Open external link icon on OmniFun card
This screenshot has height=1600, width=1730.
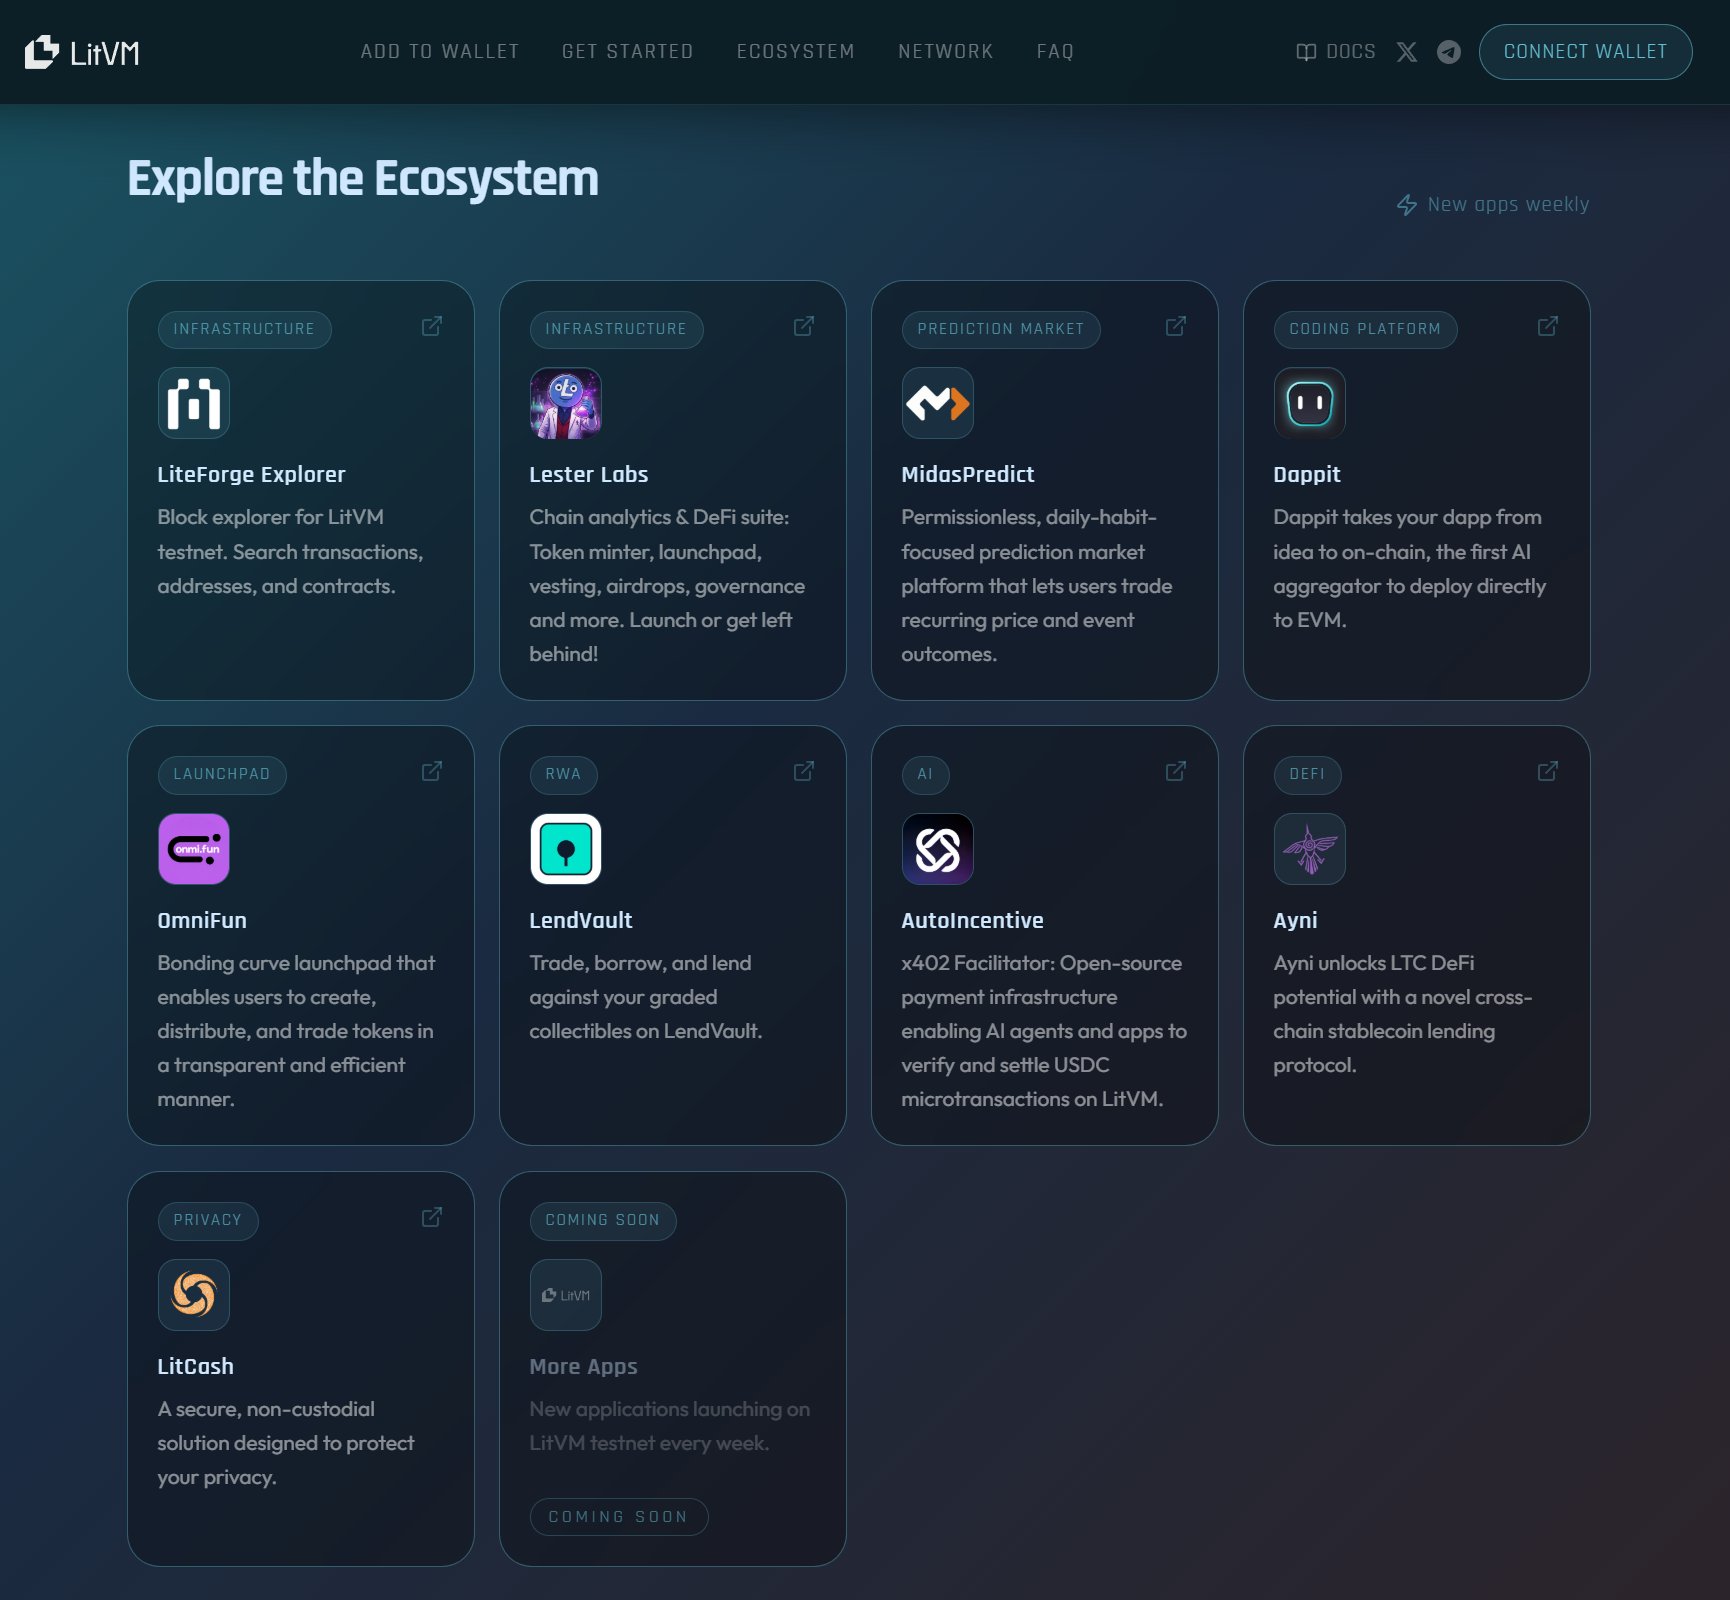[x=432, y=772]
